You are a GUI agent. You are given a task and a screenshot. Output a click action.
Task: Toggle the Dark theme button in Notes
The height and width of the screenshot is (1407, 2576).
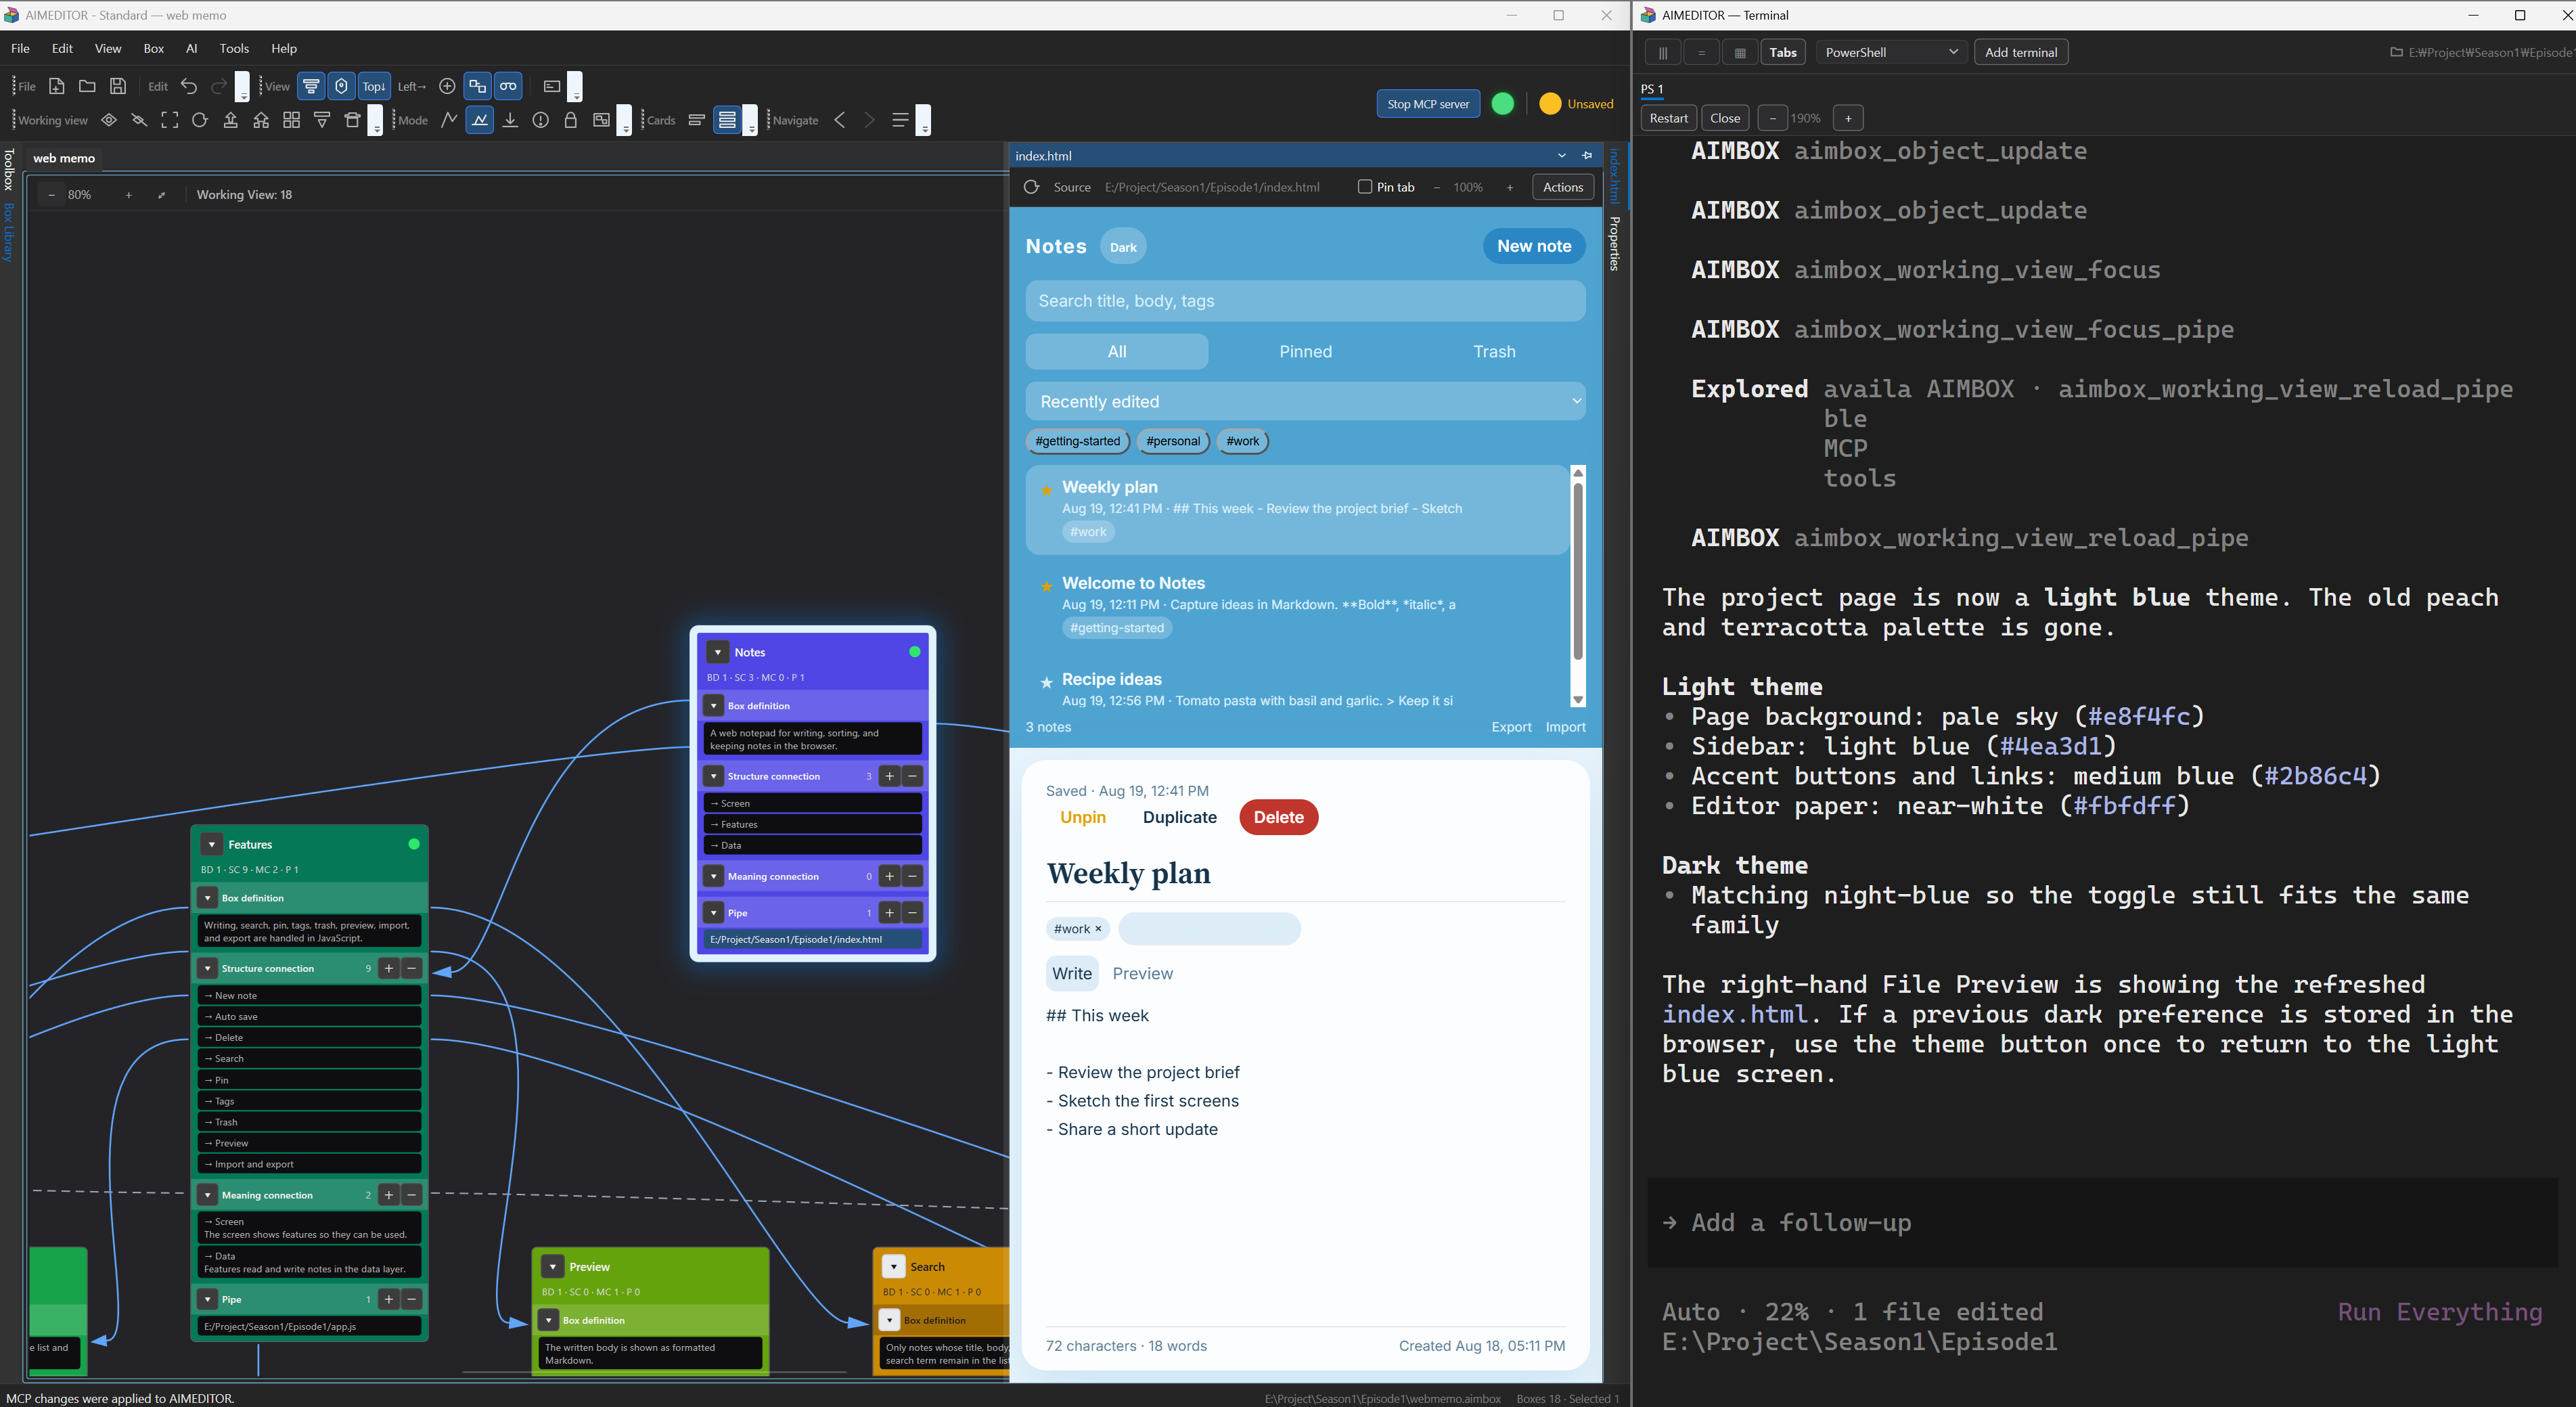pos(1123,247)
